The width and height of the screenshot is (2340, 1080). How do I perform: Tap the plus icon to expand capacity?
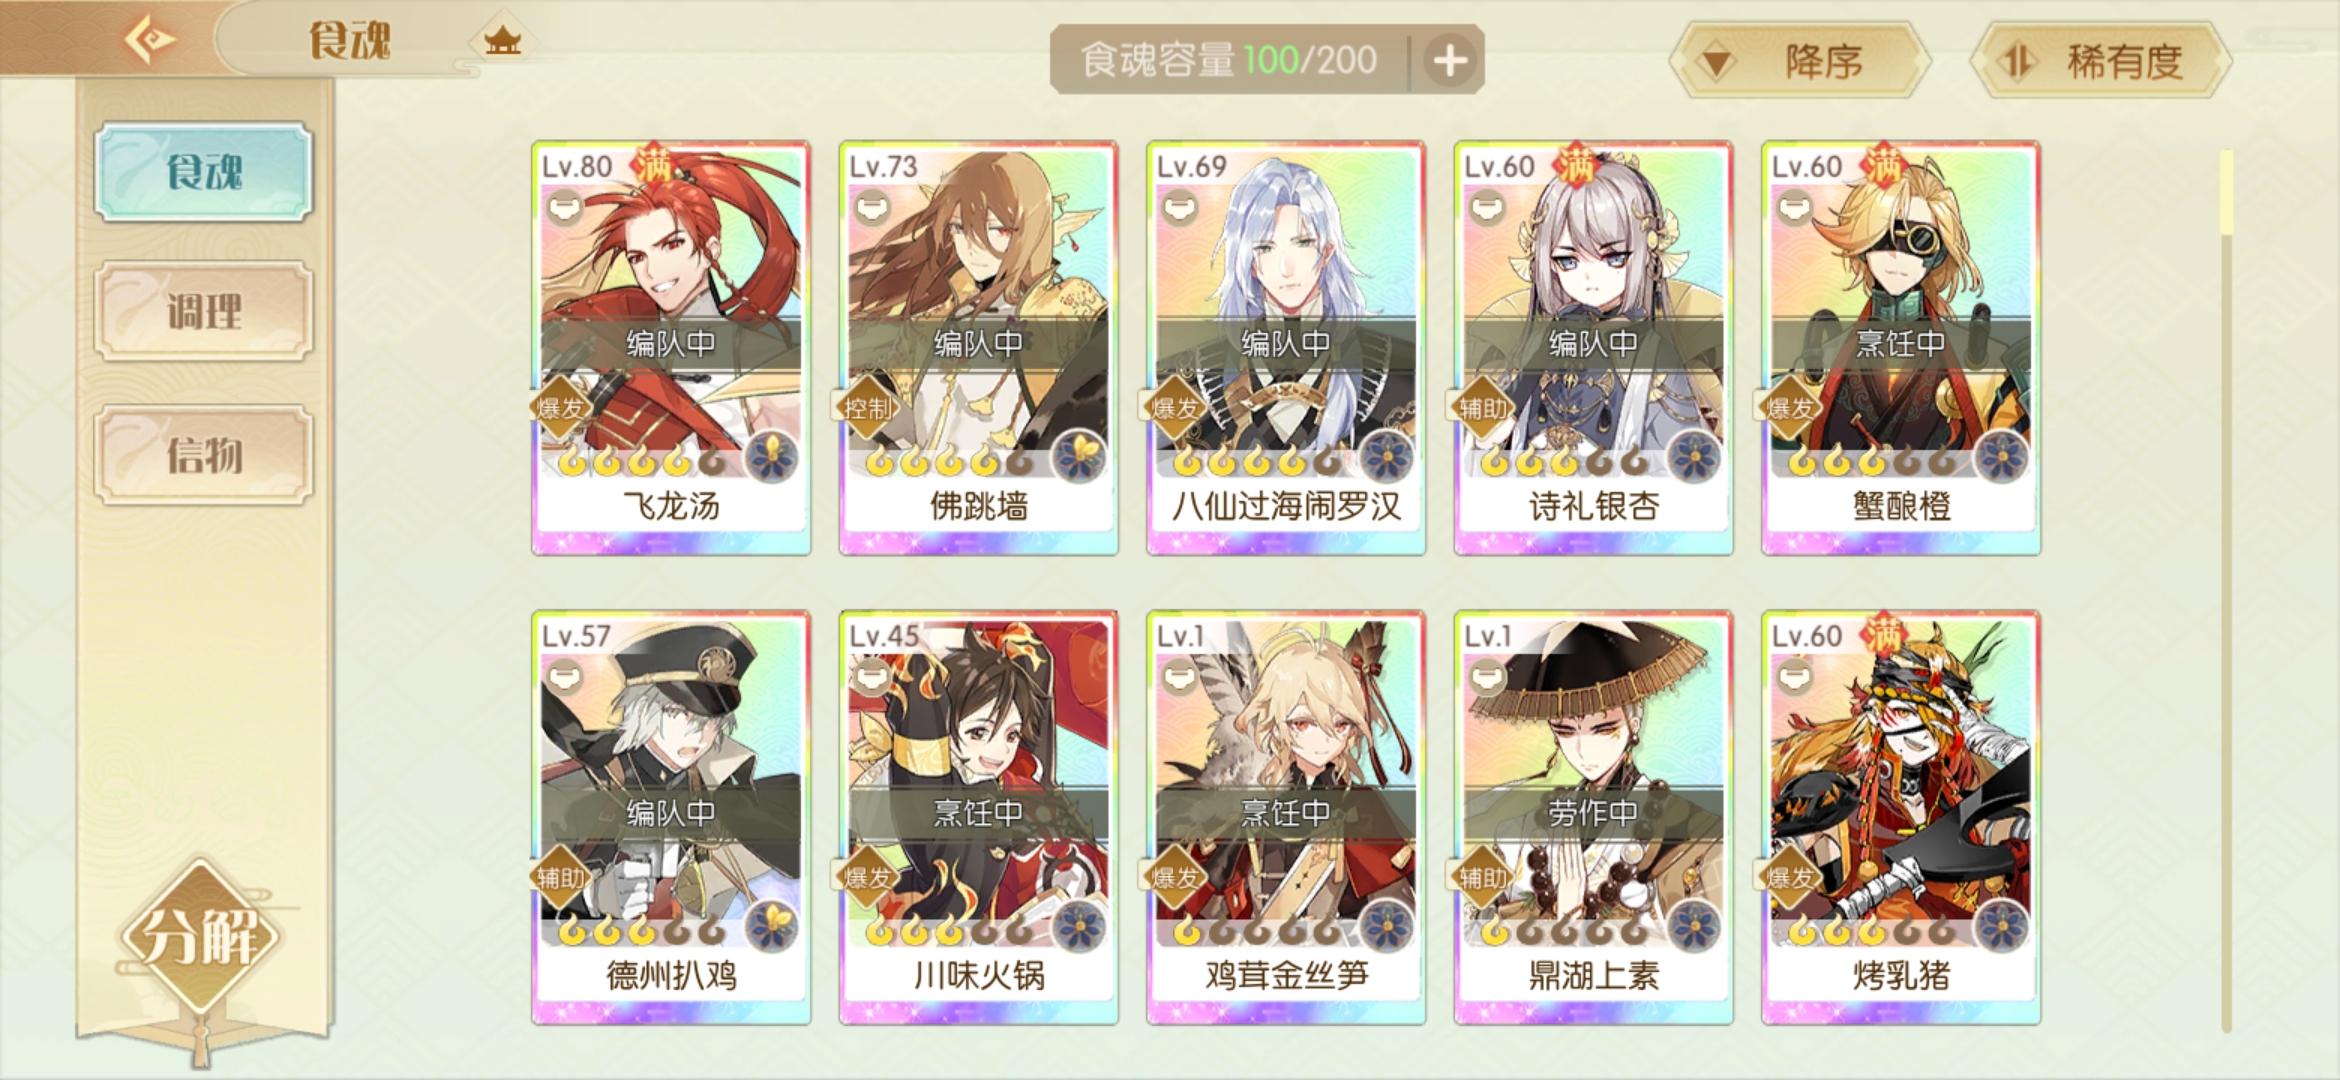1450,61
